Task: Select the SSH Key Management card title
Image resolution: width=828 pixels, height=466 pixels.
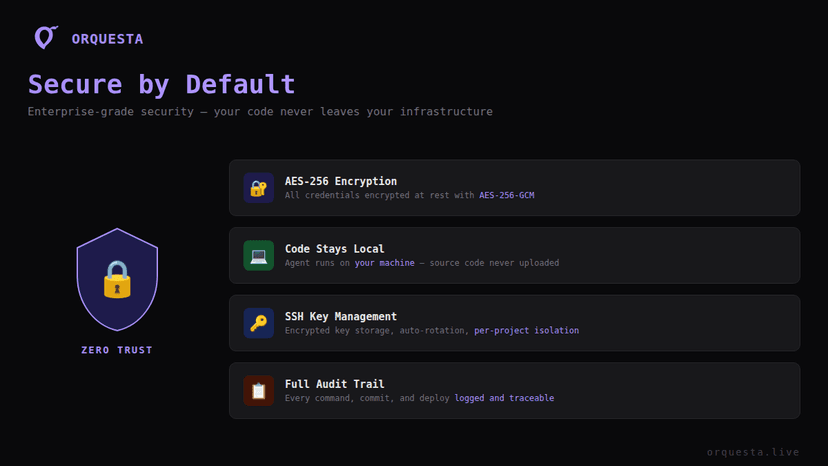Action: point(340,316)
